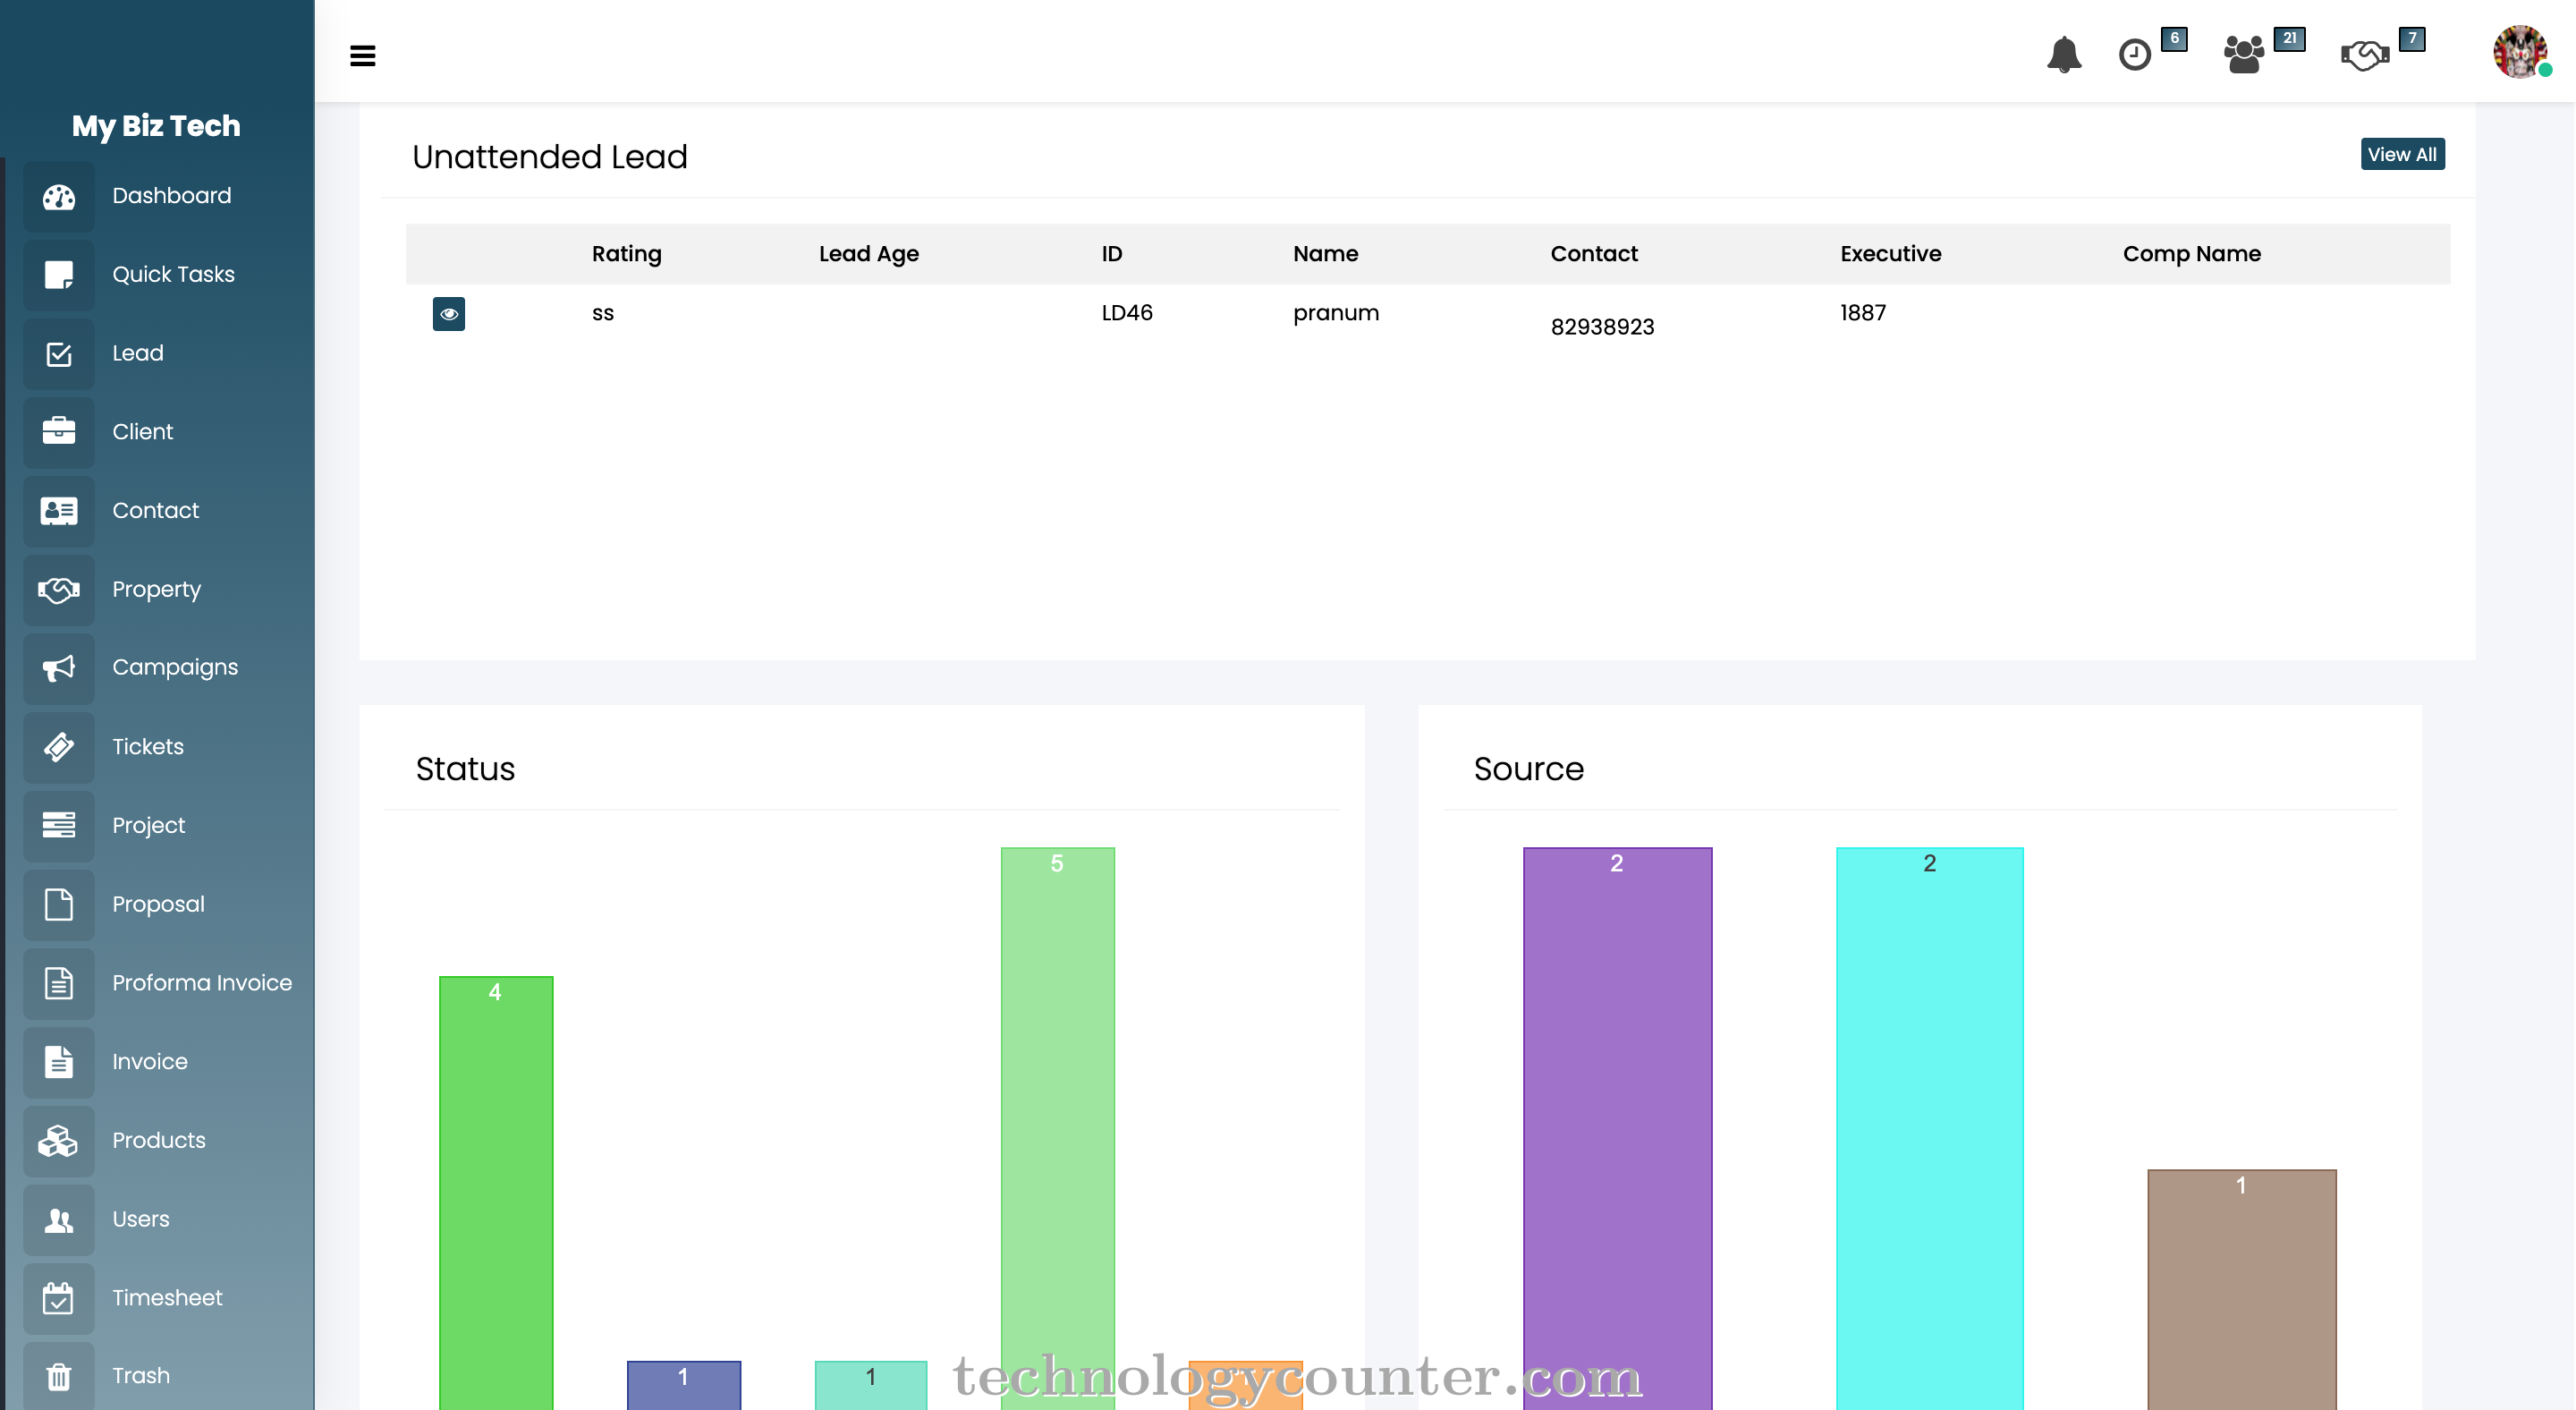Viewport: 2576px width, 1410px height.
Task: Open the notifications bell
Action: 2064,54
